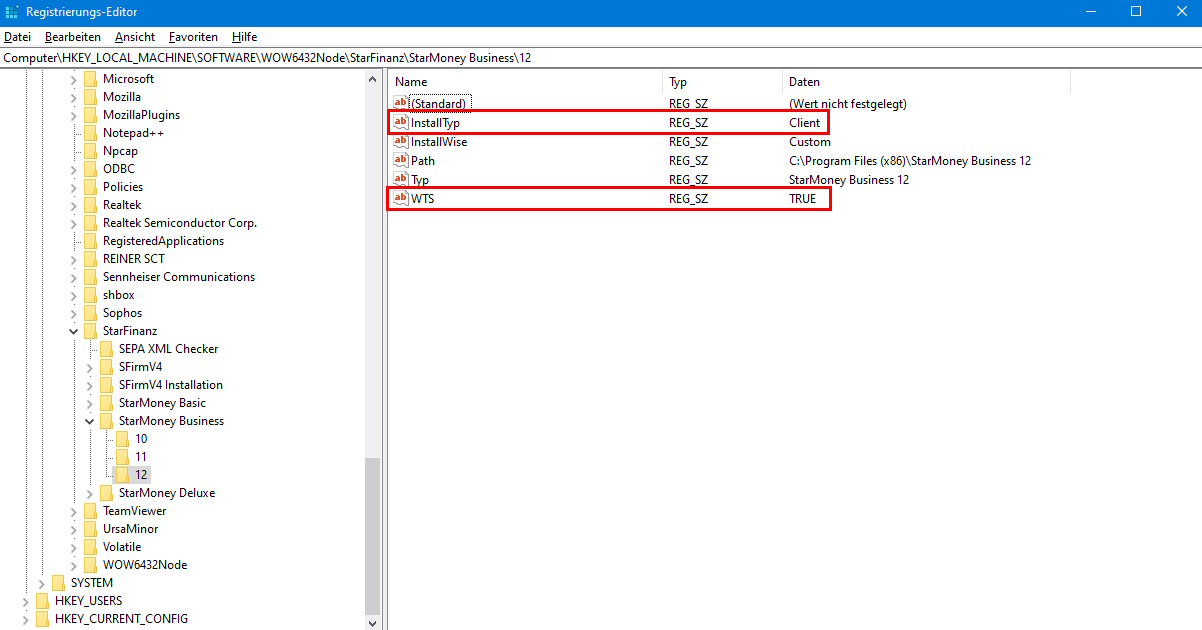Click the HKEY_CURRENT_CONFIG folder icon
Screen dimensions: 1202x630
click(x=42, y=619)
